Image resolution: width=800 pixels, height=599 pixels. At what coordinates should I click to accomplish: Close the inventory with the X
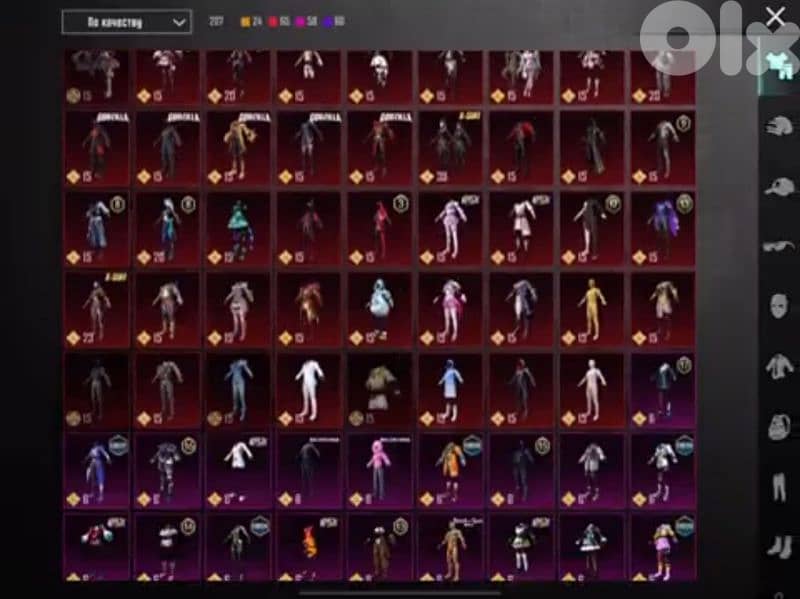[x=775, y=17]
